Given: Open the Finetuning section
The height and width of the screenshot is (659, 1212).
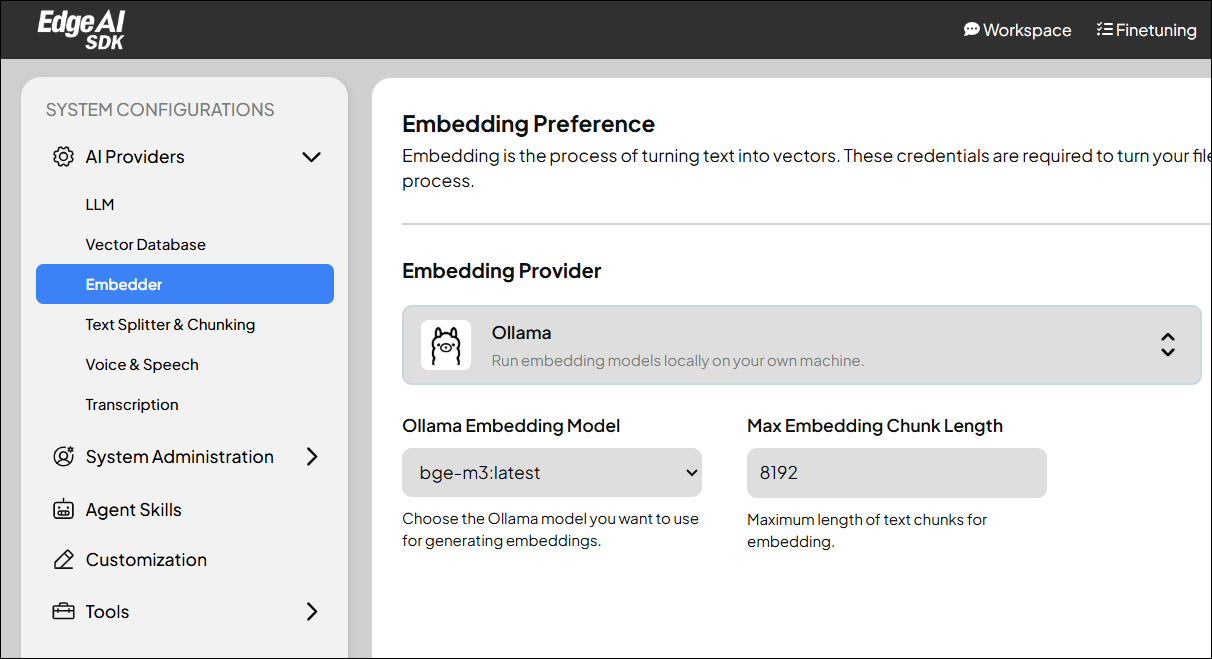Looking at the screenshot, I should pyautogui.click(x=1146, y=29).
